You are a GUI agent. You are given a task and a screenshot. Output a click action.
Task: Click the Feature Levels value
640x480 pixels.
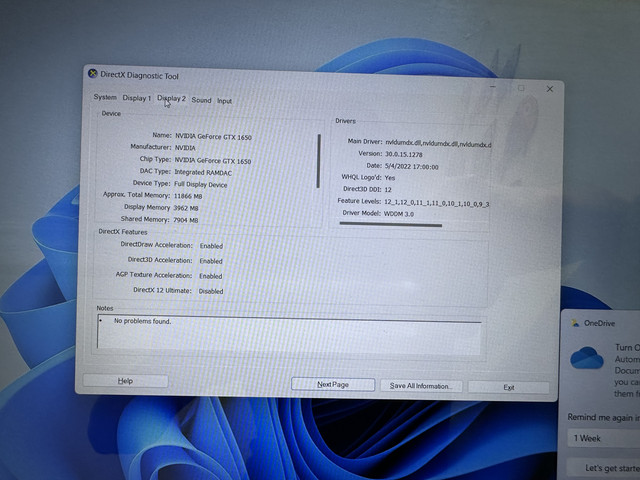tap(437, 203)
